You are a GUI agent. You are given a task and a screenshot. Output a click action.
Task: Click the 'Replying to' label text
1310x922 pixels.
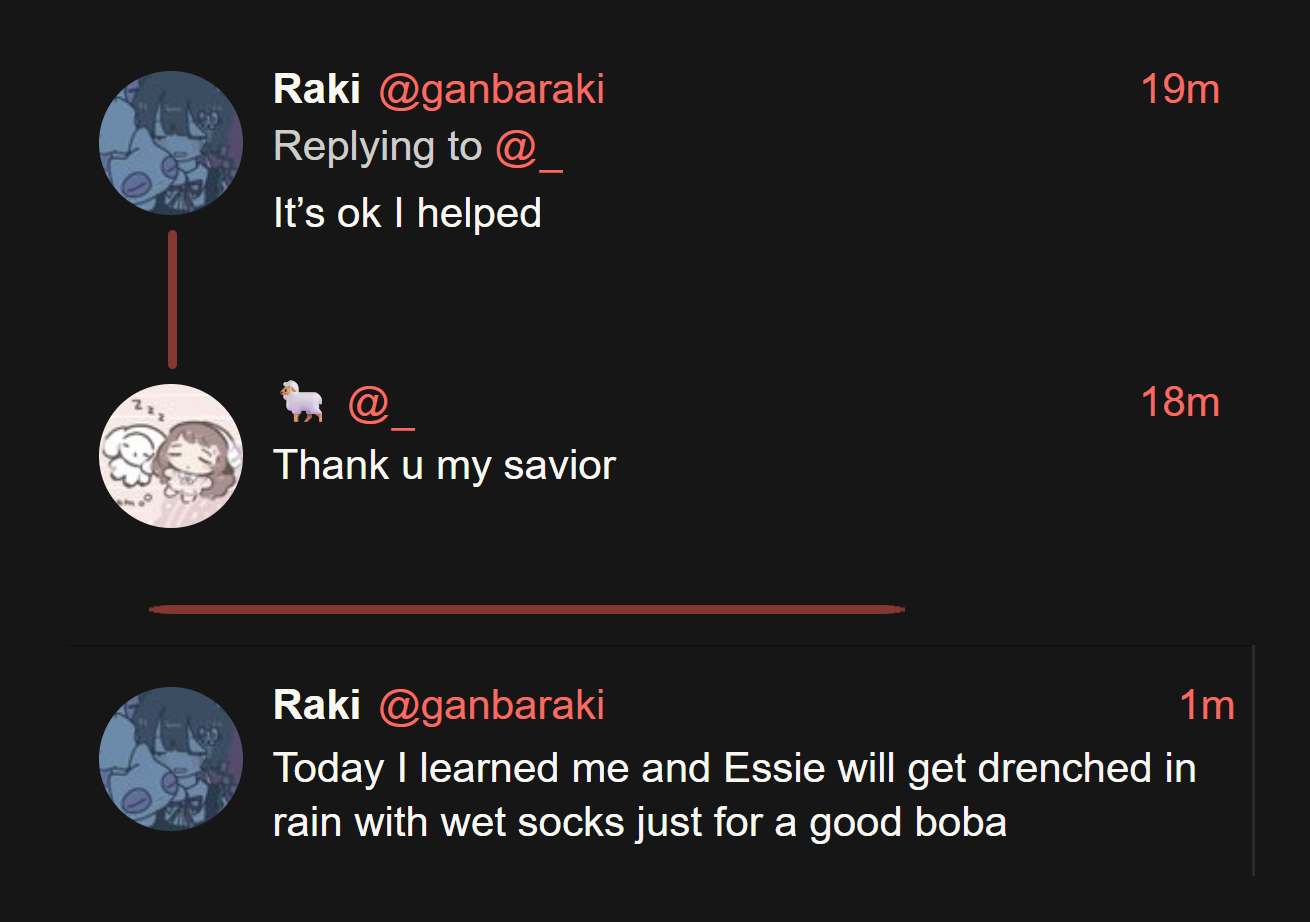click(378, 147)
